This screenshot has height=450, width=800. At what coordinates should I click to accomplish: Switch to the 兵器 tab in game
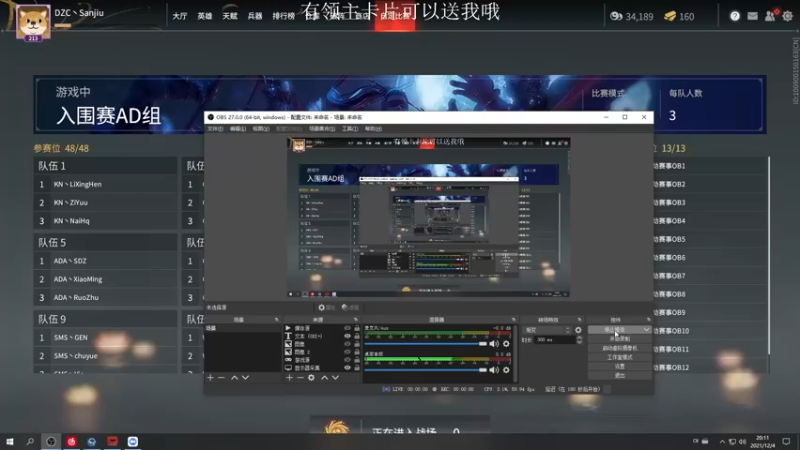click(x=255, y=16)
